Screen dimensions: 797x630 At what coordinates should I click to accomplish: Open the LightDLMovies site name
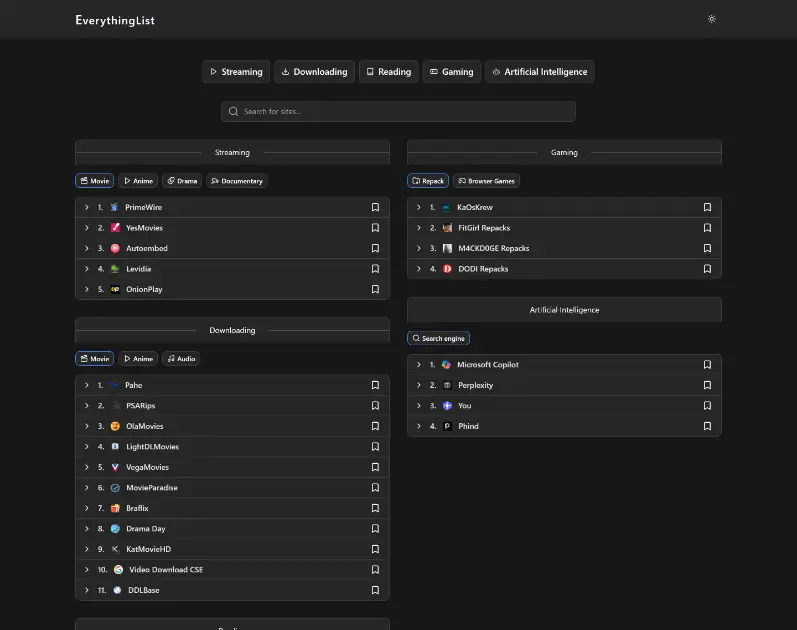pyautogui.click(x=152, y=446)
